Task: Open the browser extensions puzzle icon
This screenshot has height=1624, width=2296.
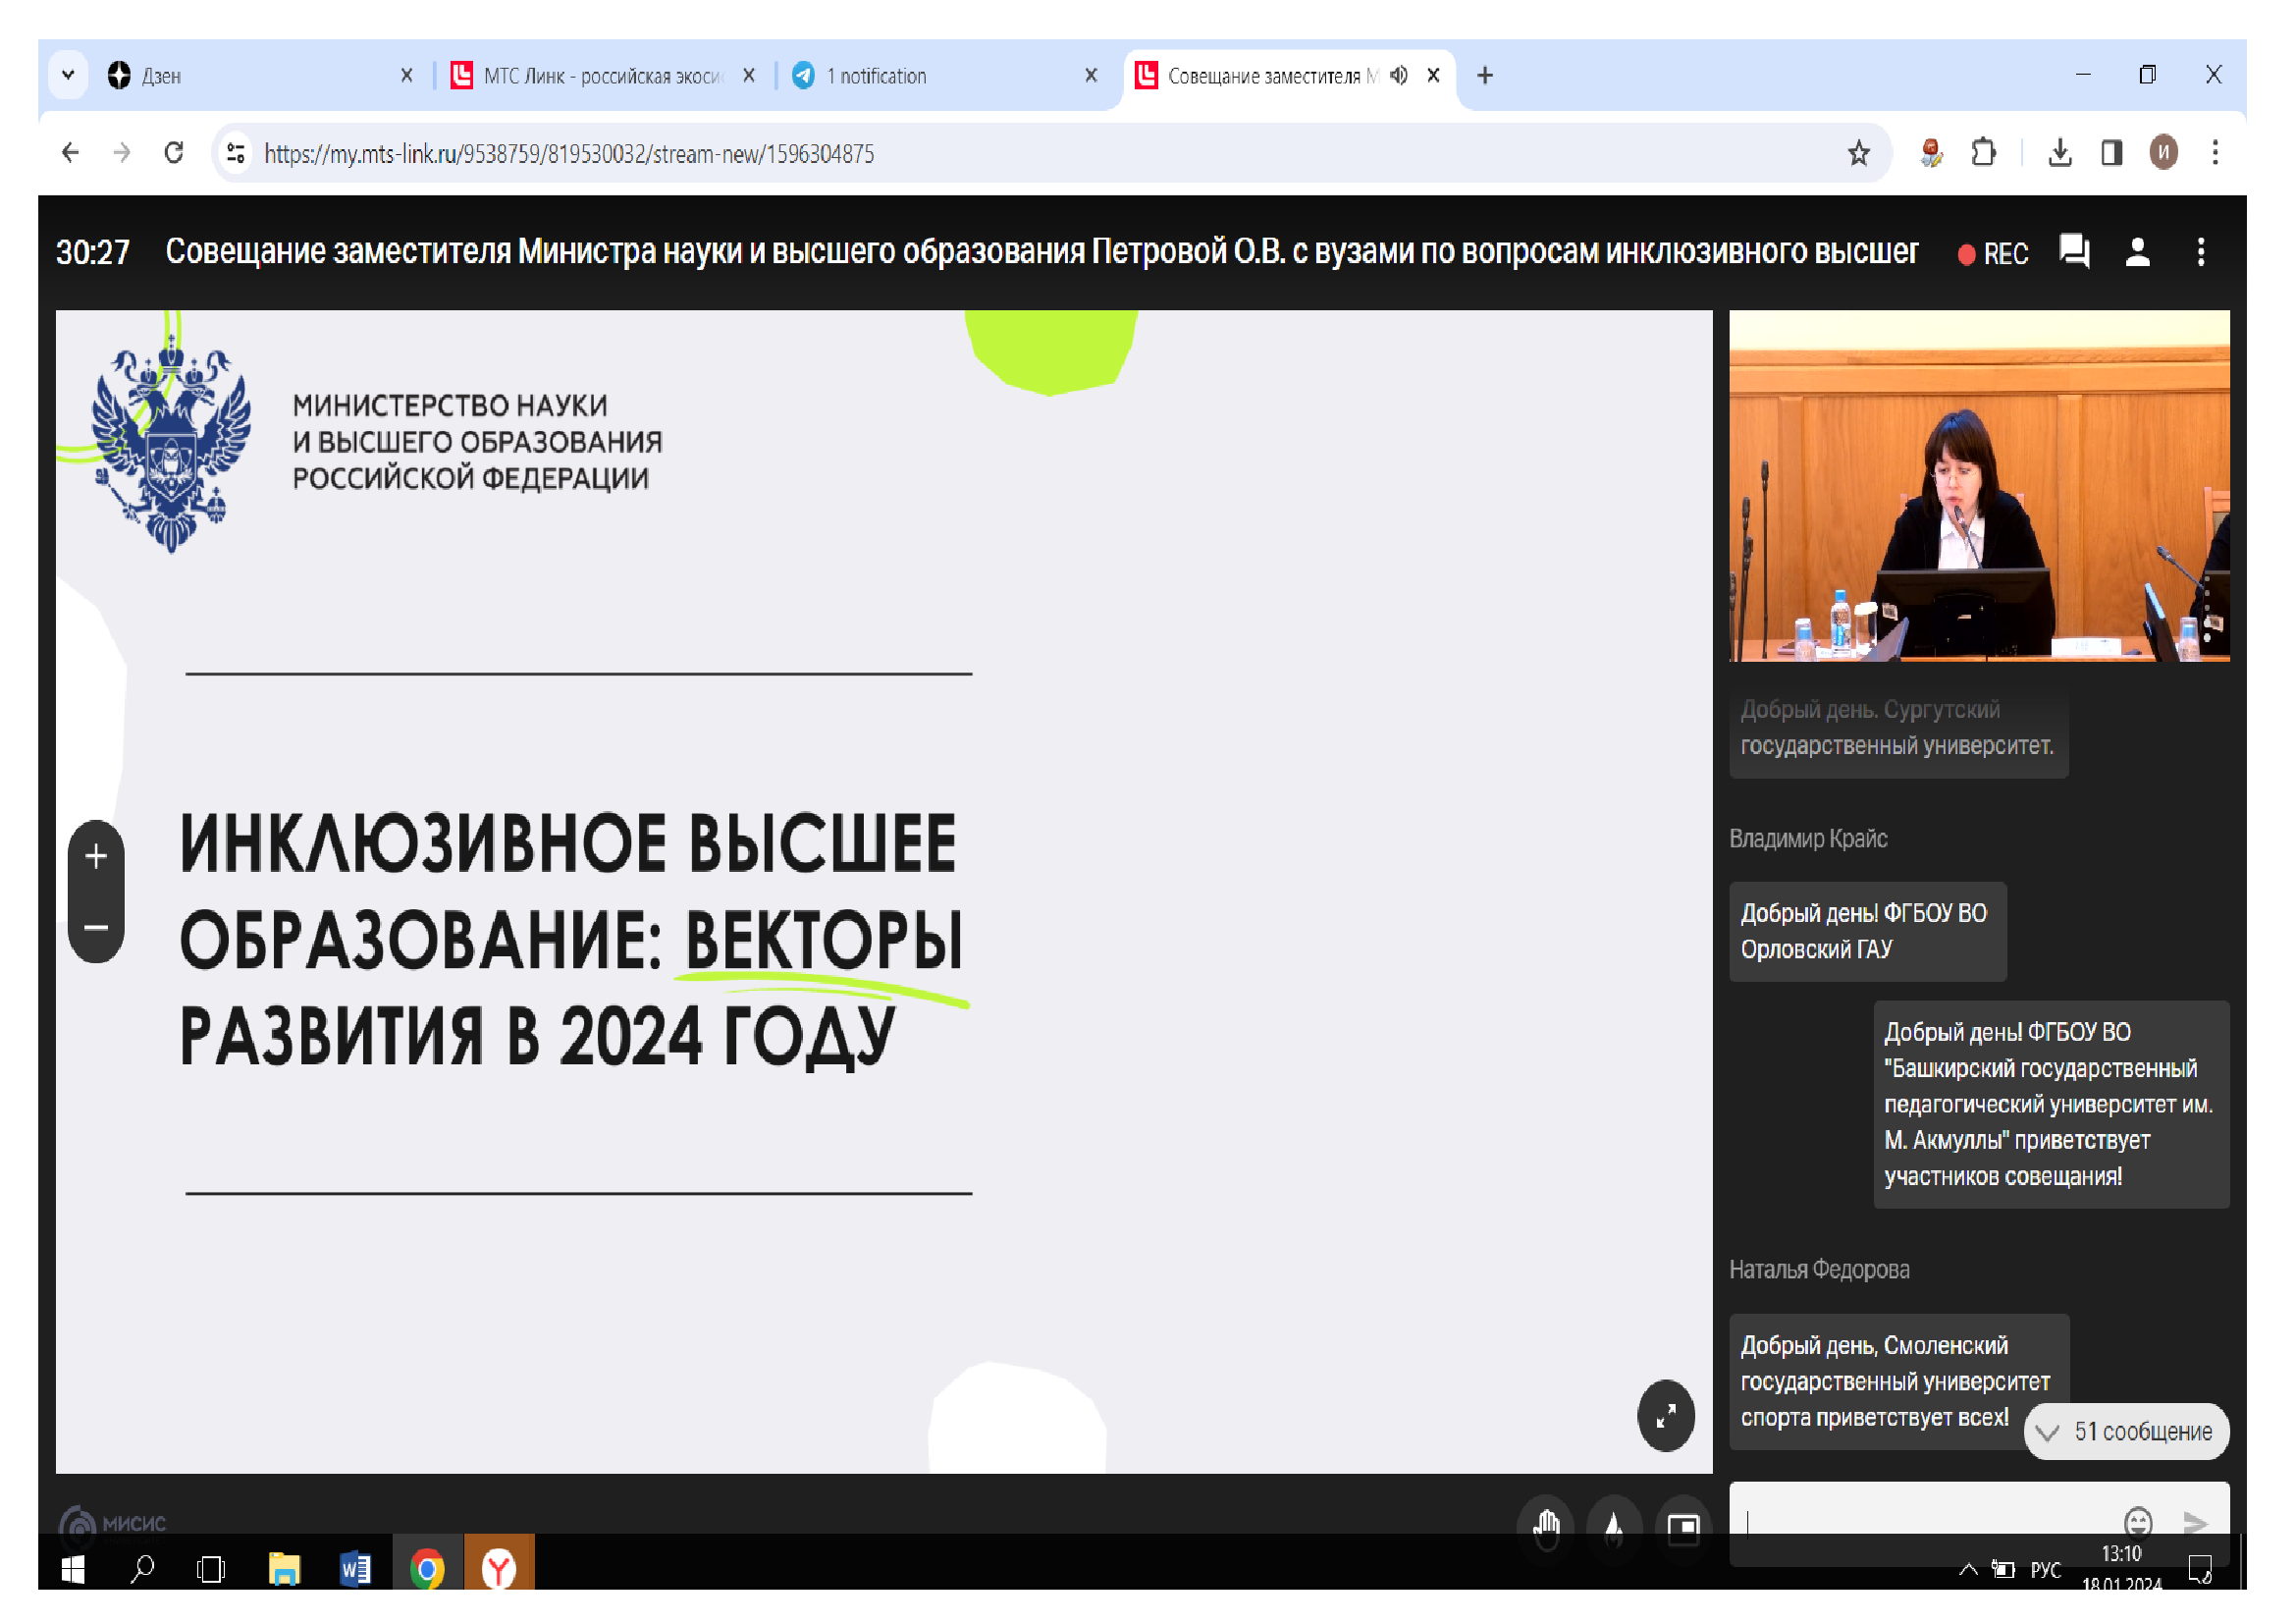Action: 1983,153
